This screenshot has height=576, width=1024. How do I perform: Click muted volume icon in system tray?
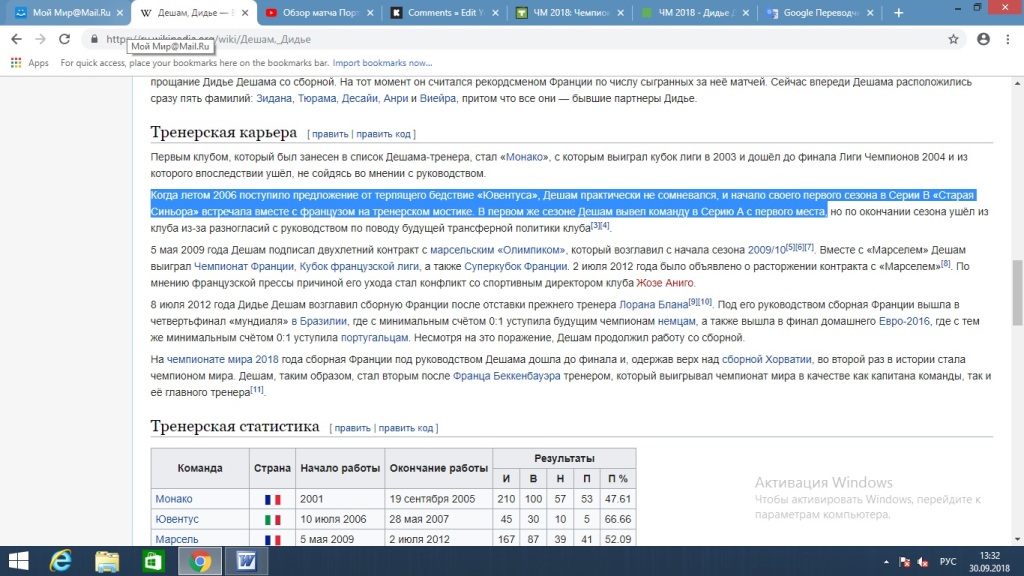coord(923,562)
